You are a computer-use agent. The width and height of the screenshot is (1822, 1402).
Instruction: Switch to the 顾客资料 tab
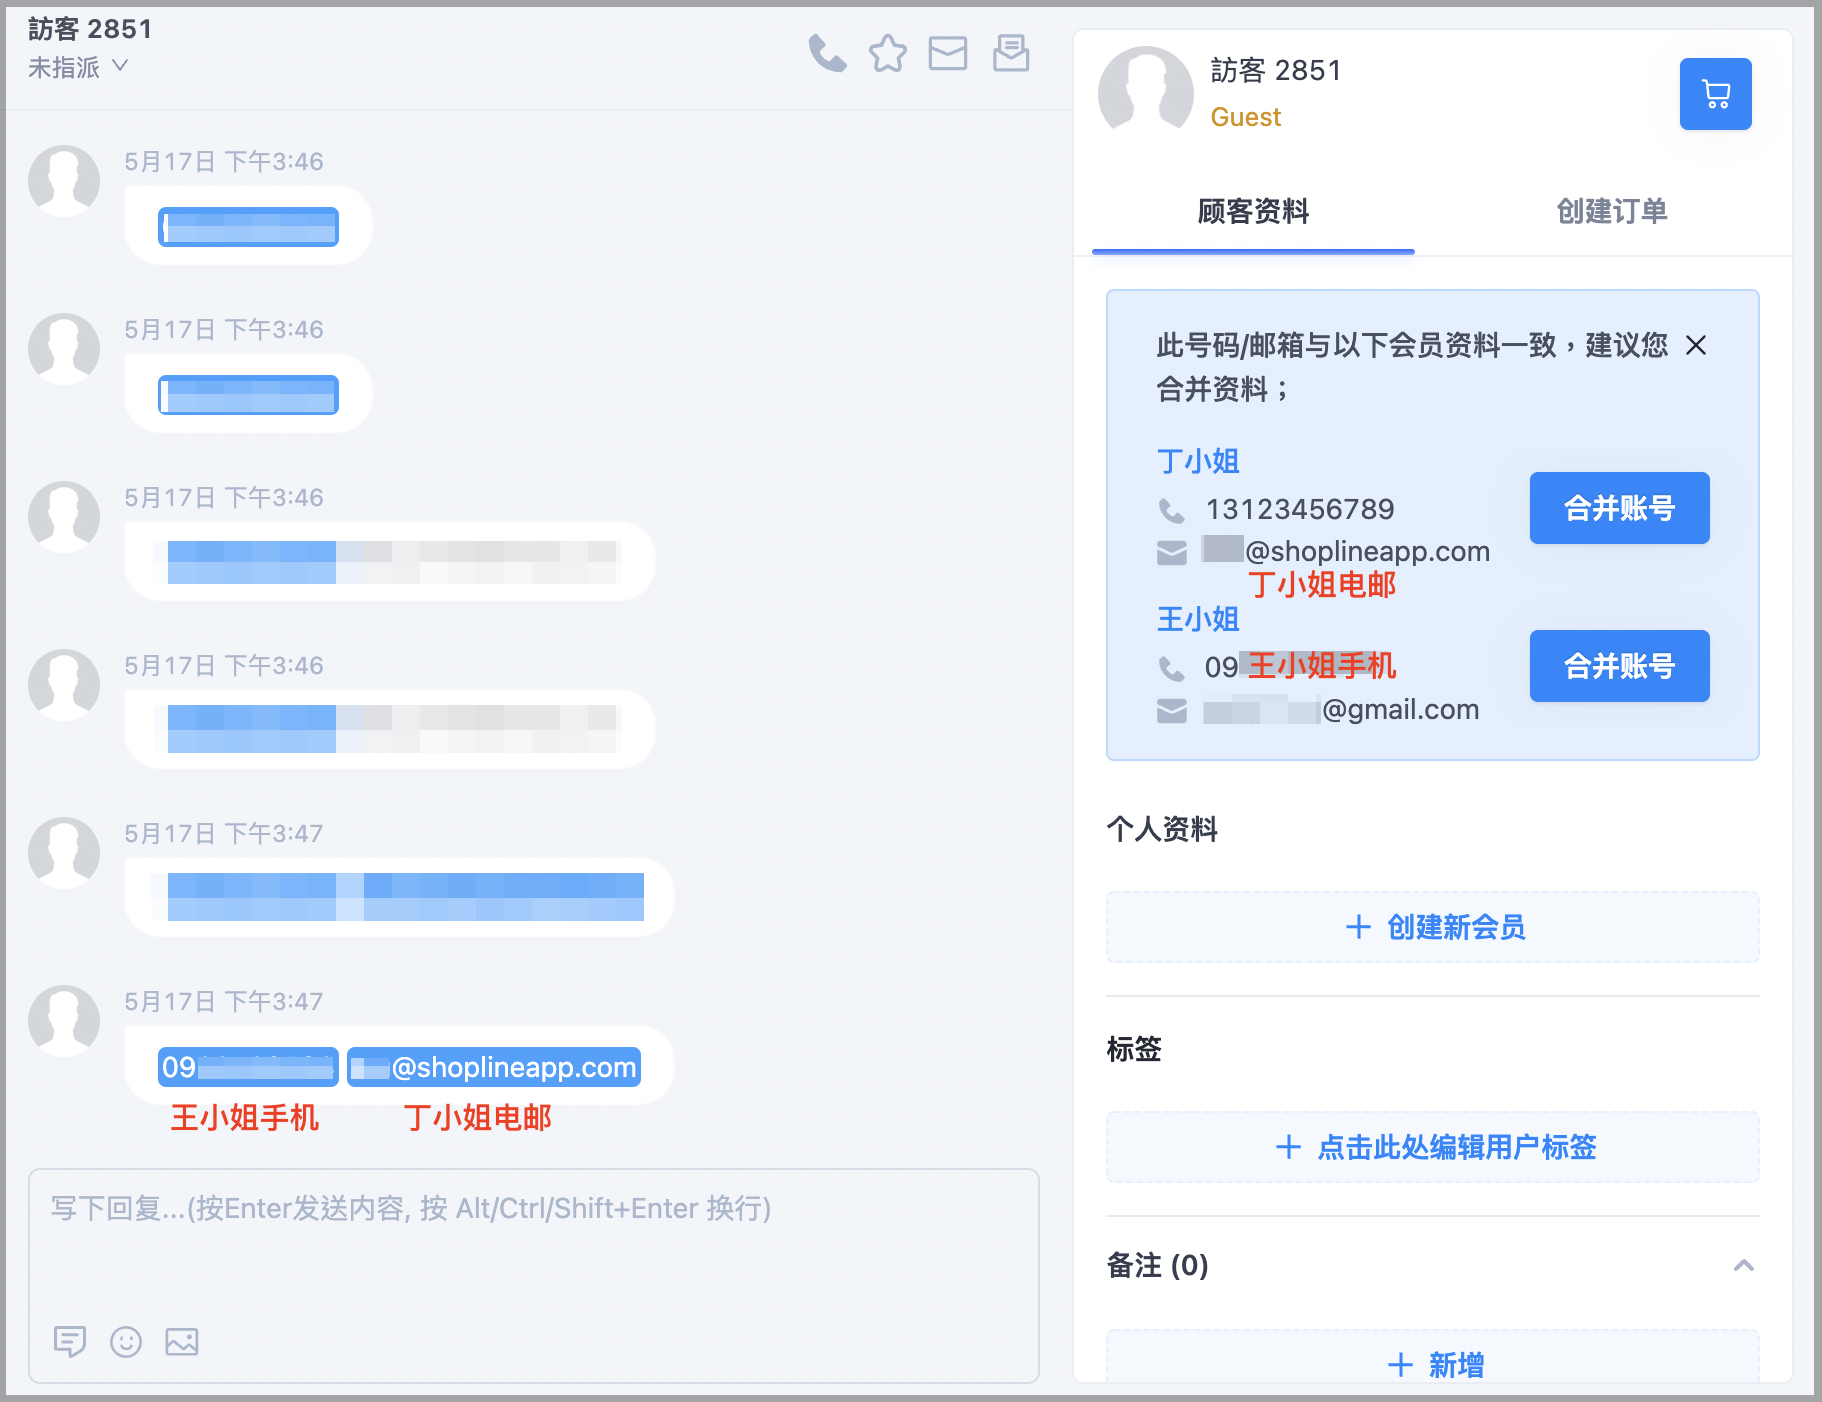point(1253,211)
